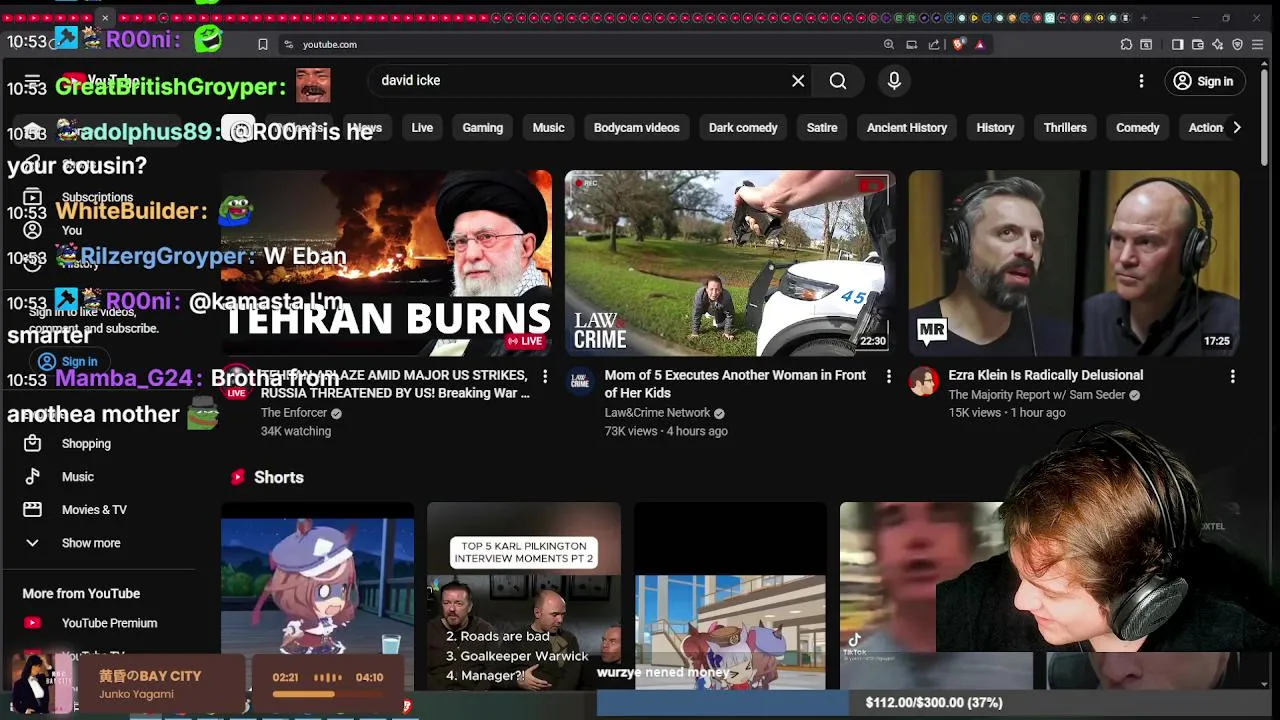
Task: Open the Ezra Klein podcast thumbnail
Action: click(1074, 263)
